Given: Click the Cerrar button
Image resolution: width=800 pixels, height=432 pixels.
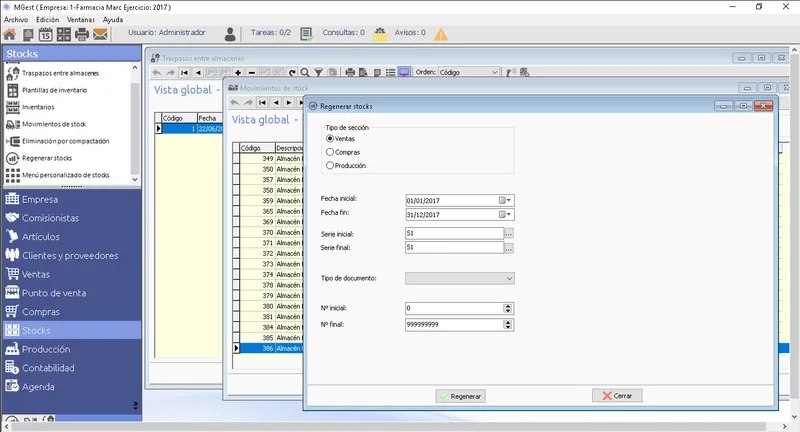Looking at the screenshot, I should [617, 396].
